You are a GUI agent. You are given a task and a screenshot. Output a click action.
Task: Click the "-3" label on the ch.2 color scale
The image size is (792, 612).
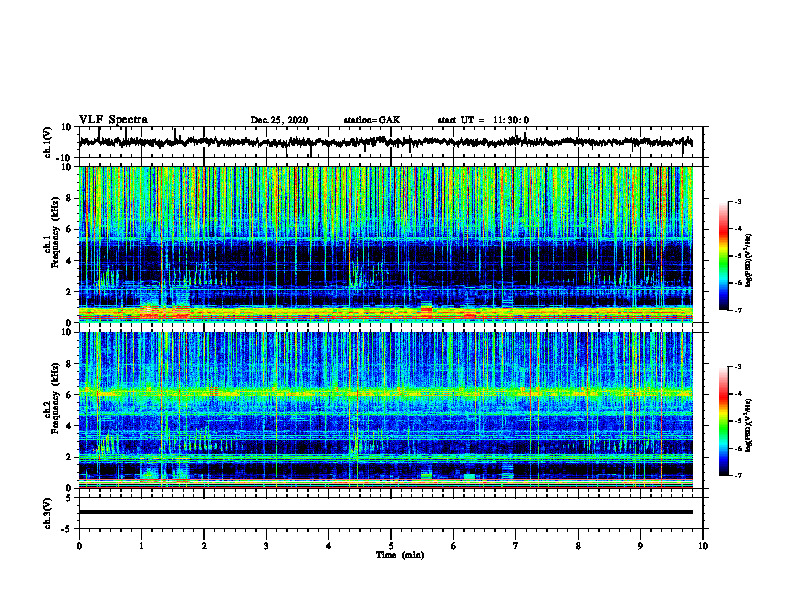pos(737,367)
